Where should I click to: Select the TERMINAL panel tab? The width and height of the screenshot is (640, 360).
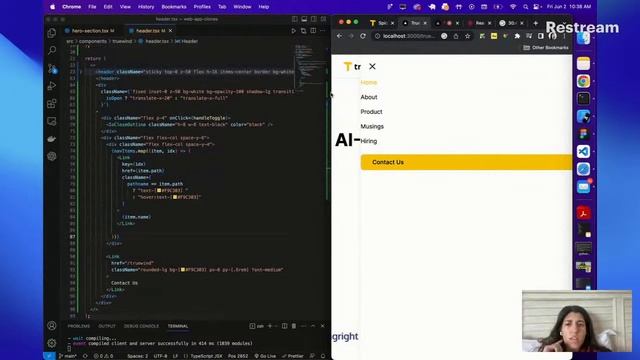coord(178,326)
